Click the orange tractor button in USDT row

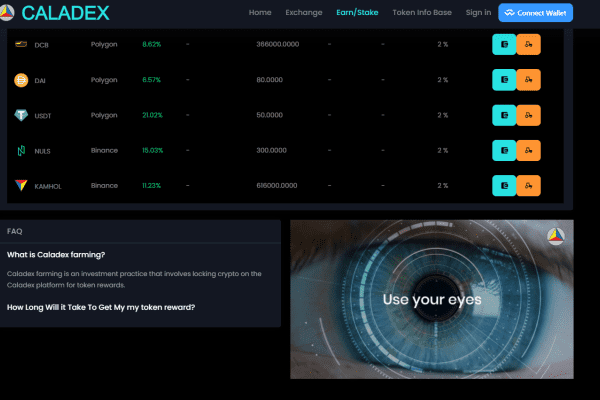point(528,115)
